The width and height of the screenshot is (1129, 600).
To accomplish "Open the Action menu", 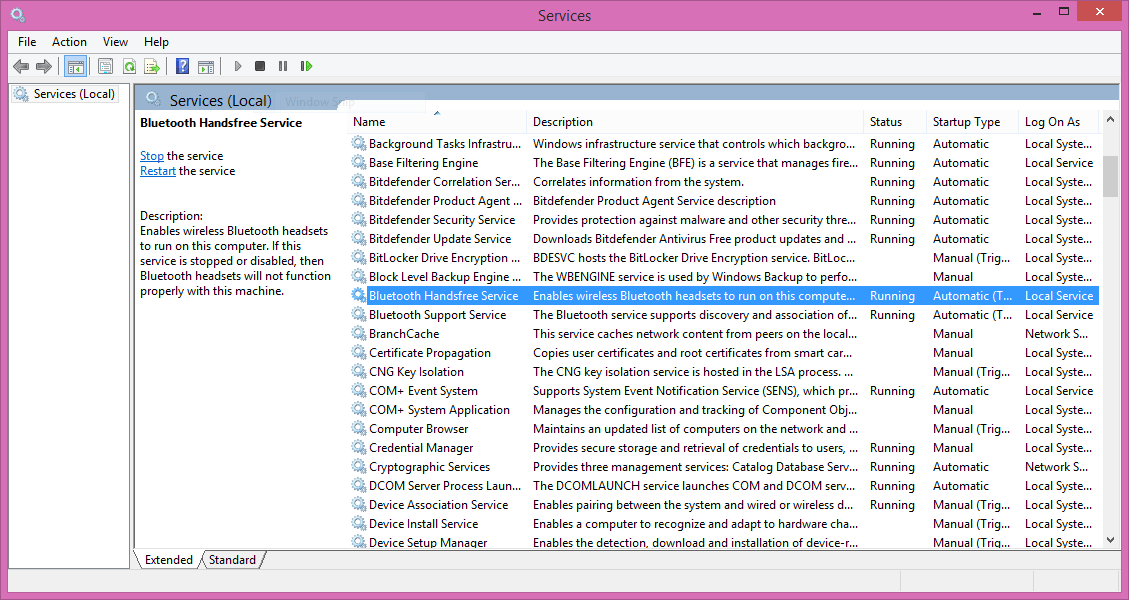I will tap(69, 42).
